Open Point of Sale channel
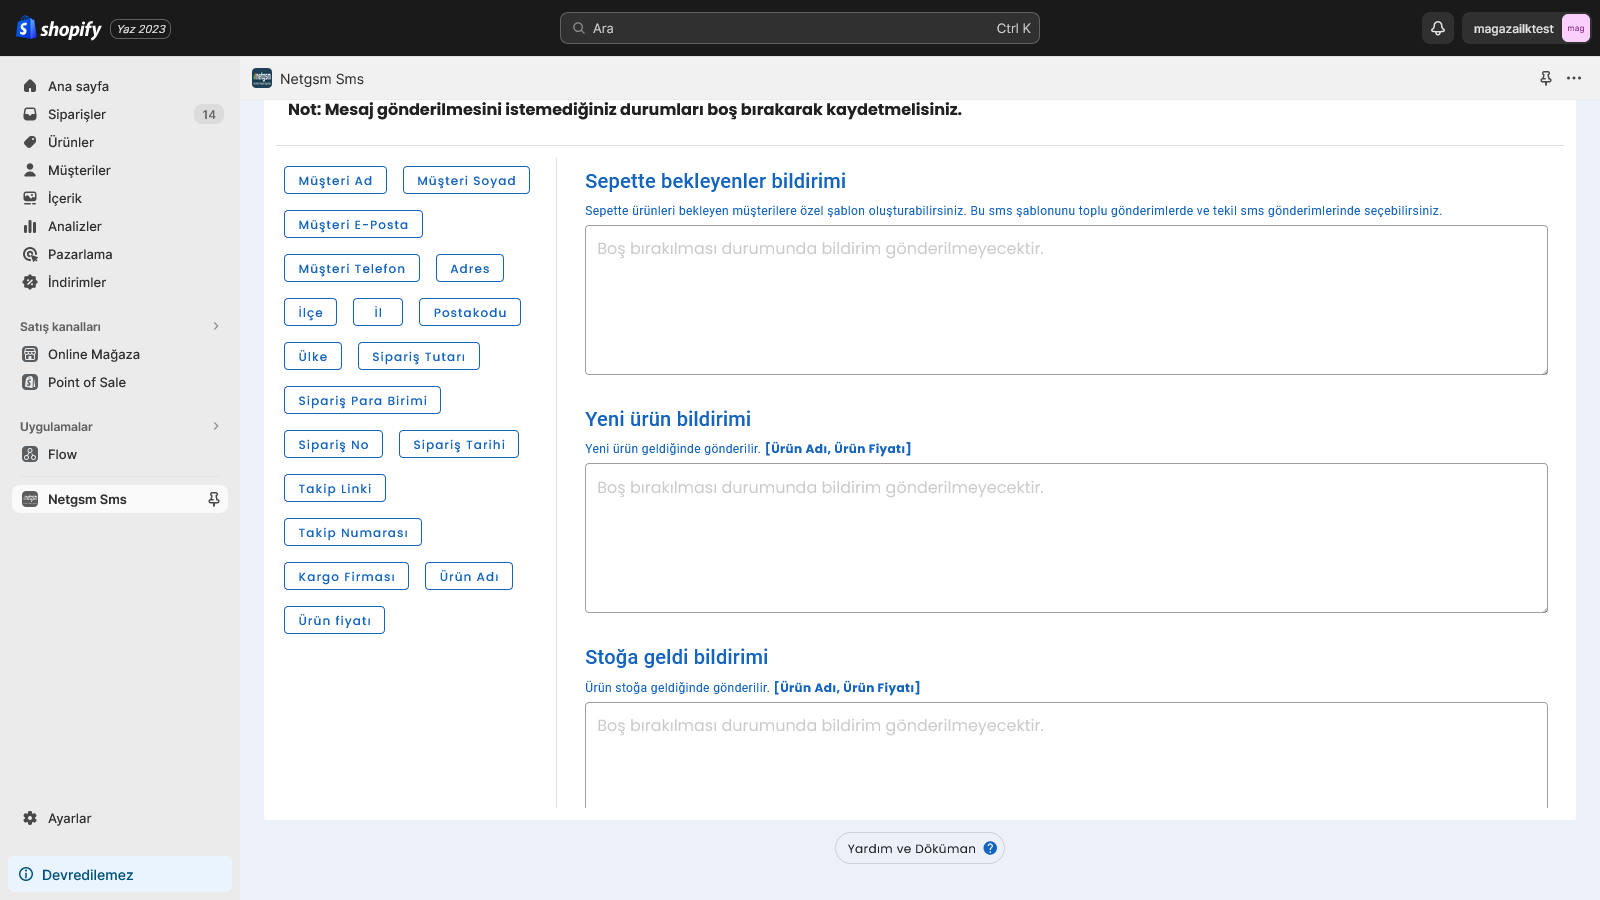1600x900 pixels. (120, 382)
